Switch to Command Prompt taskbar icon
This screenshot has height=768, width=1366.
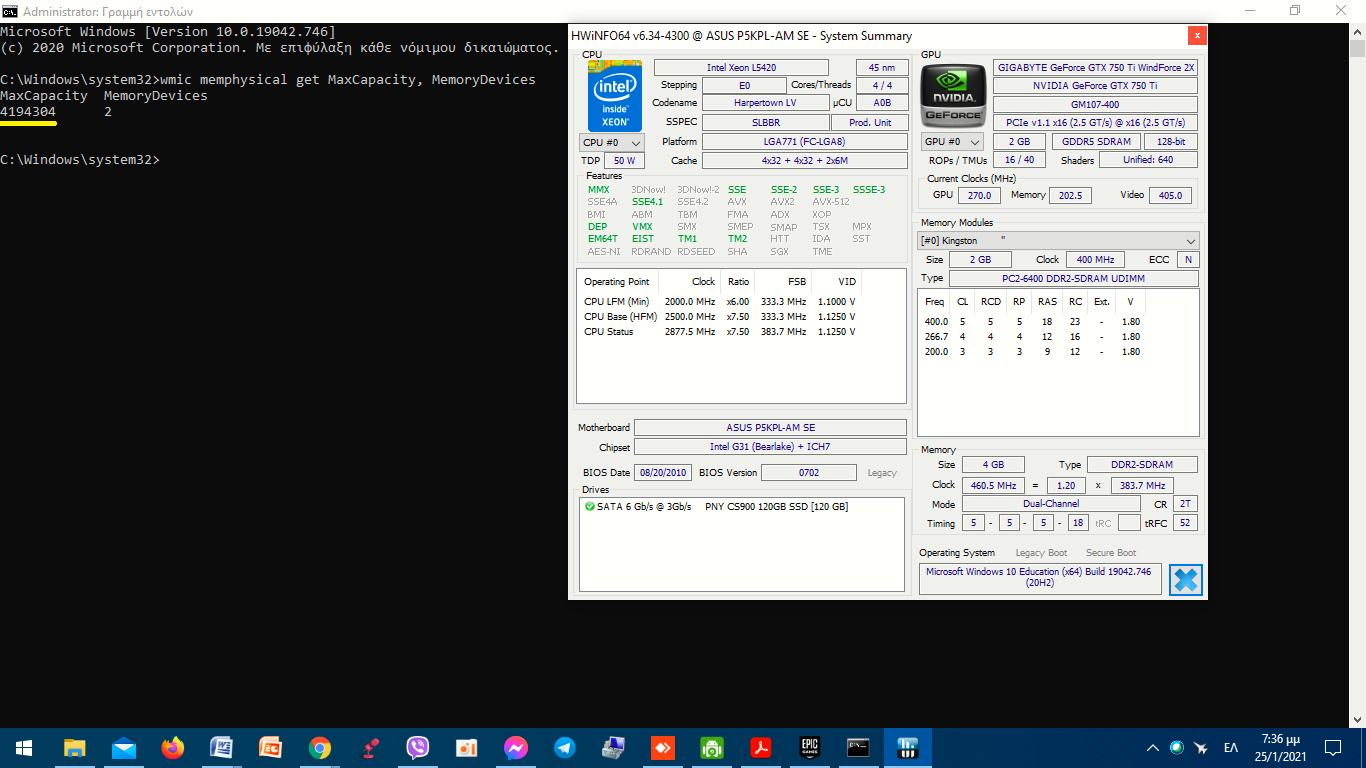(858, 747)
